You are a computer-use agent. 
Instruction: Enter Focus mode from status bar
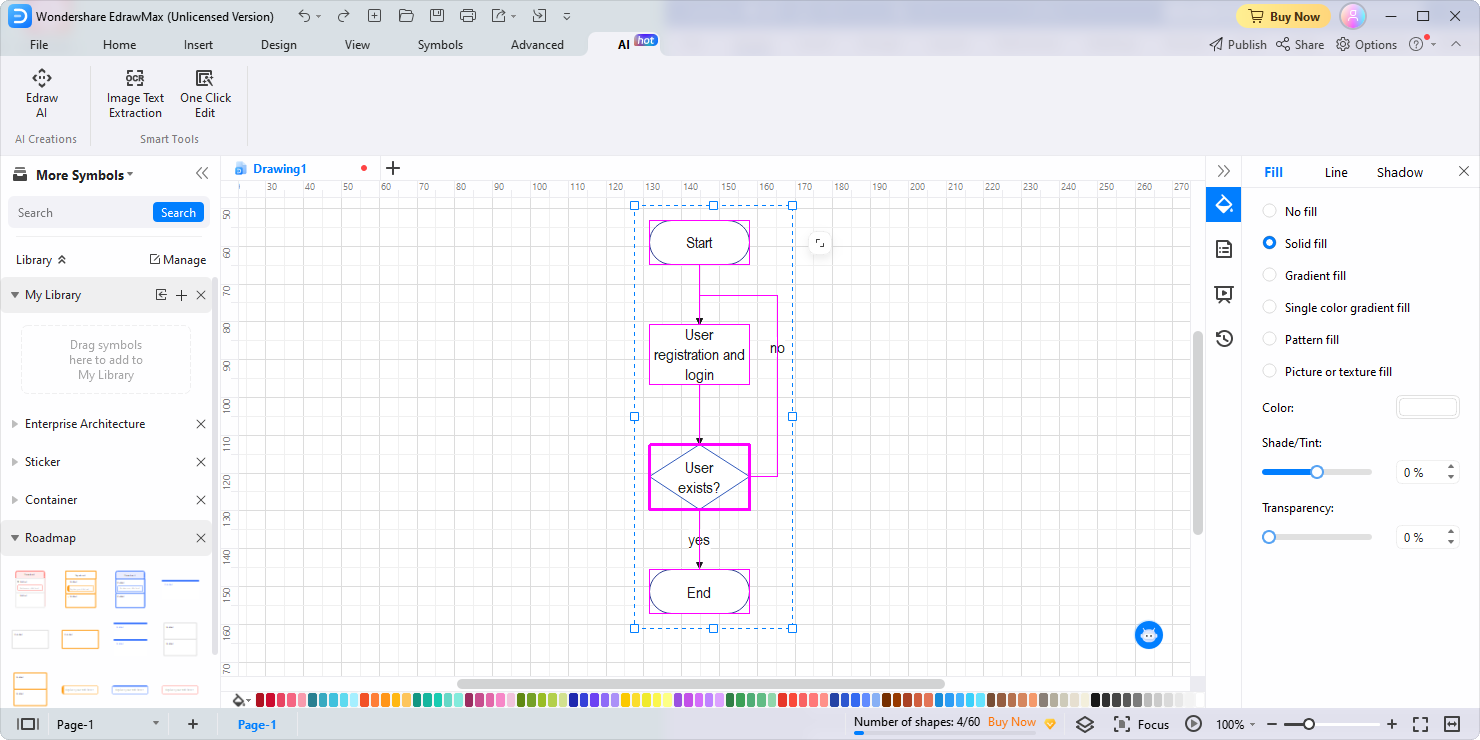tap(1141, 724)
